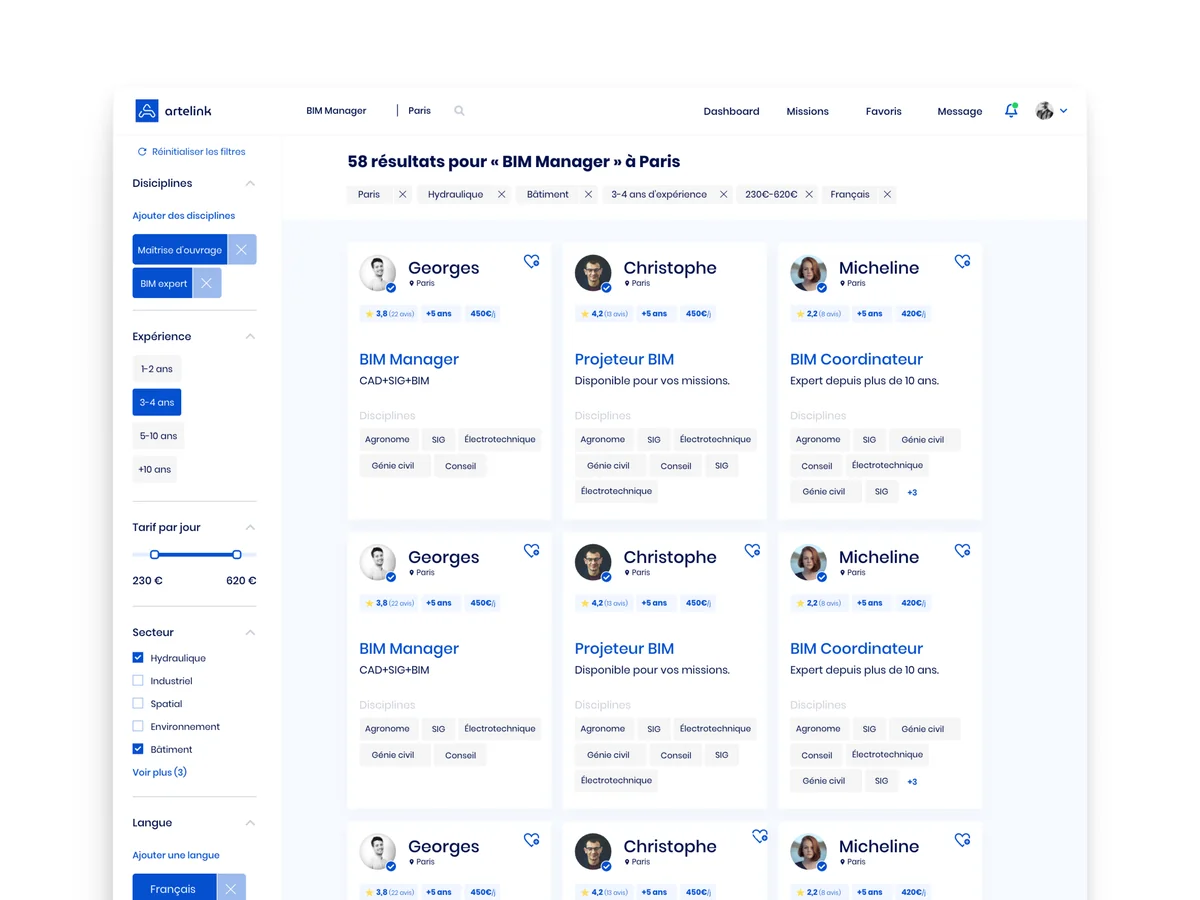Open first BIM Coordinateur profile title

click(856, 359)
